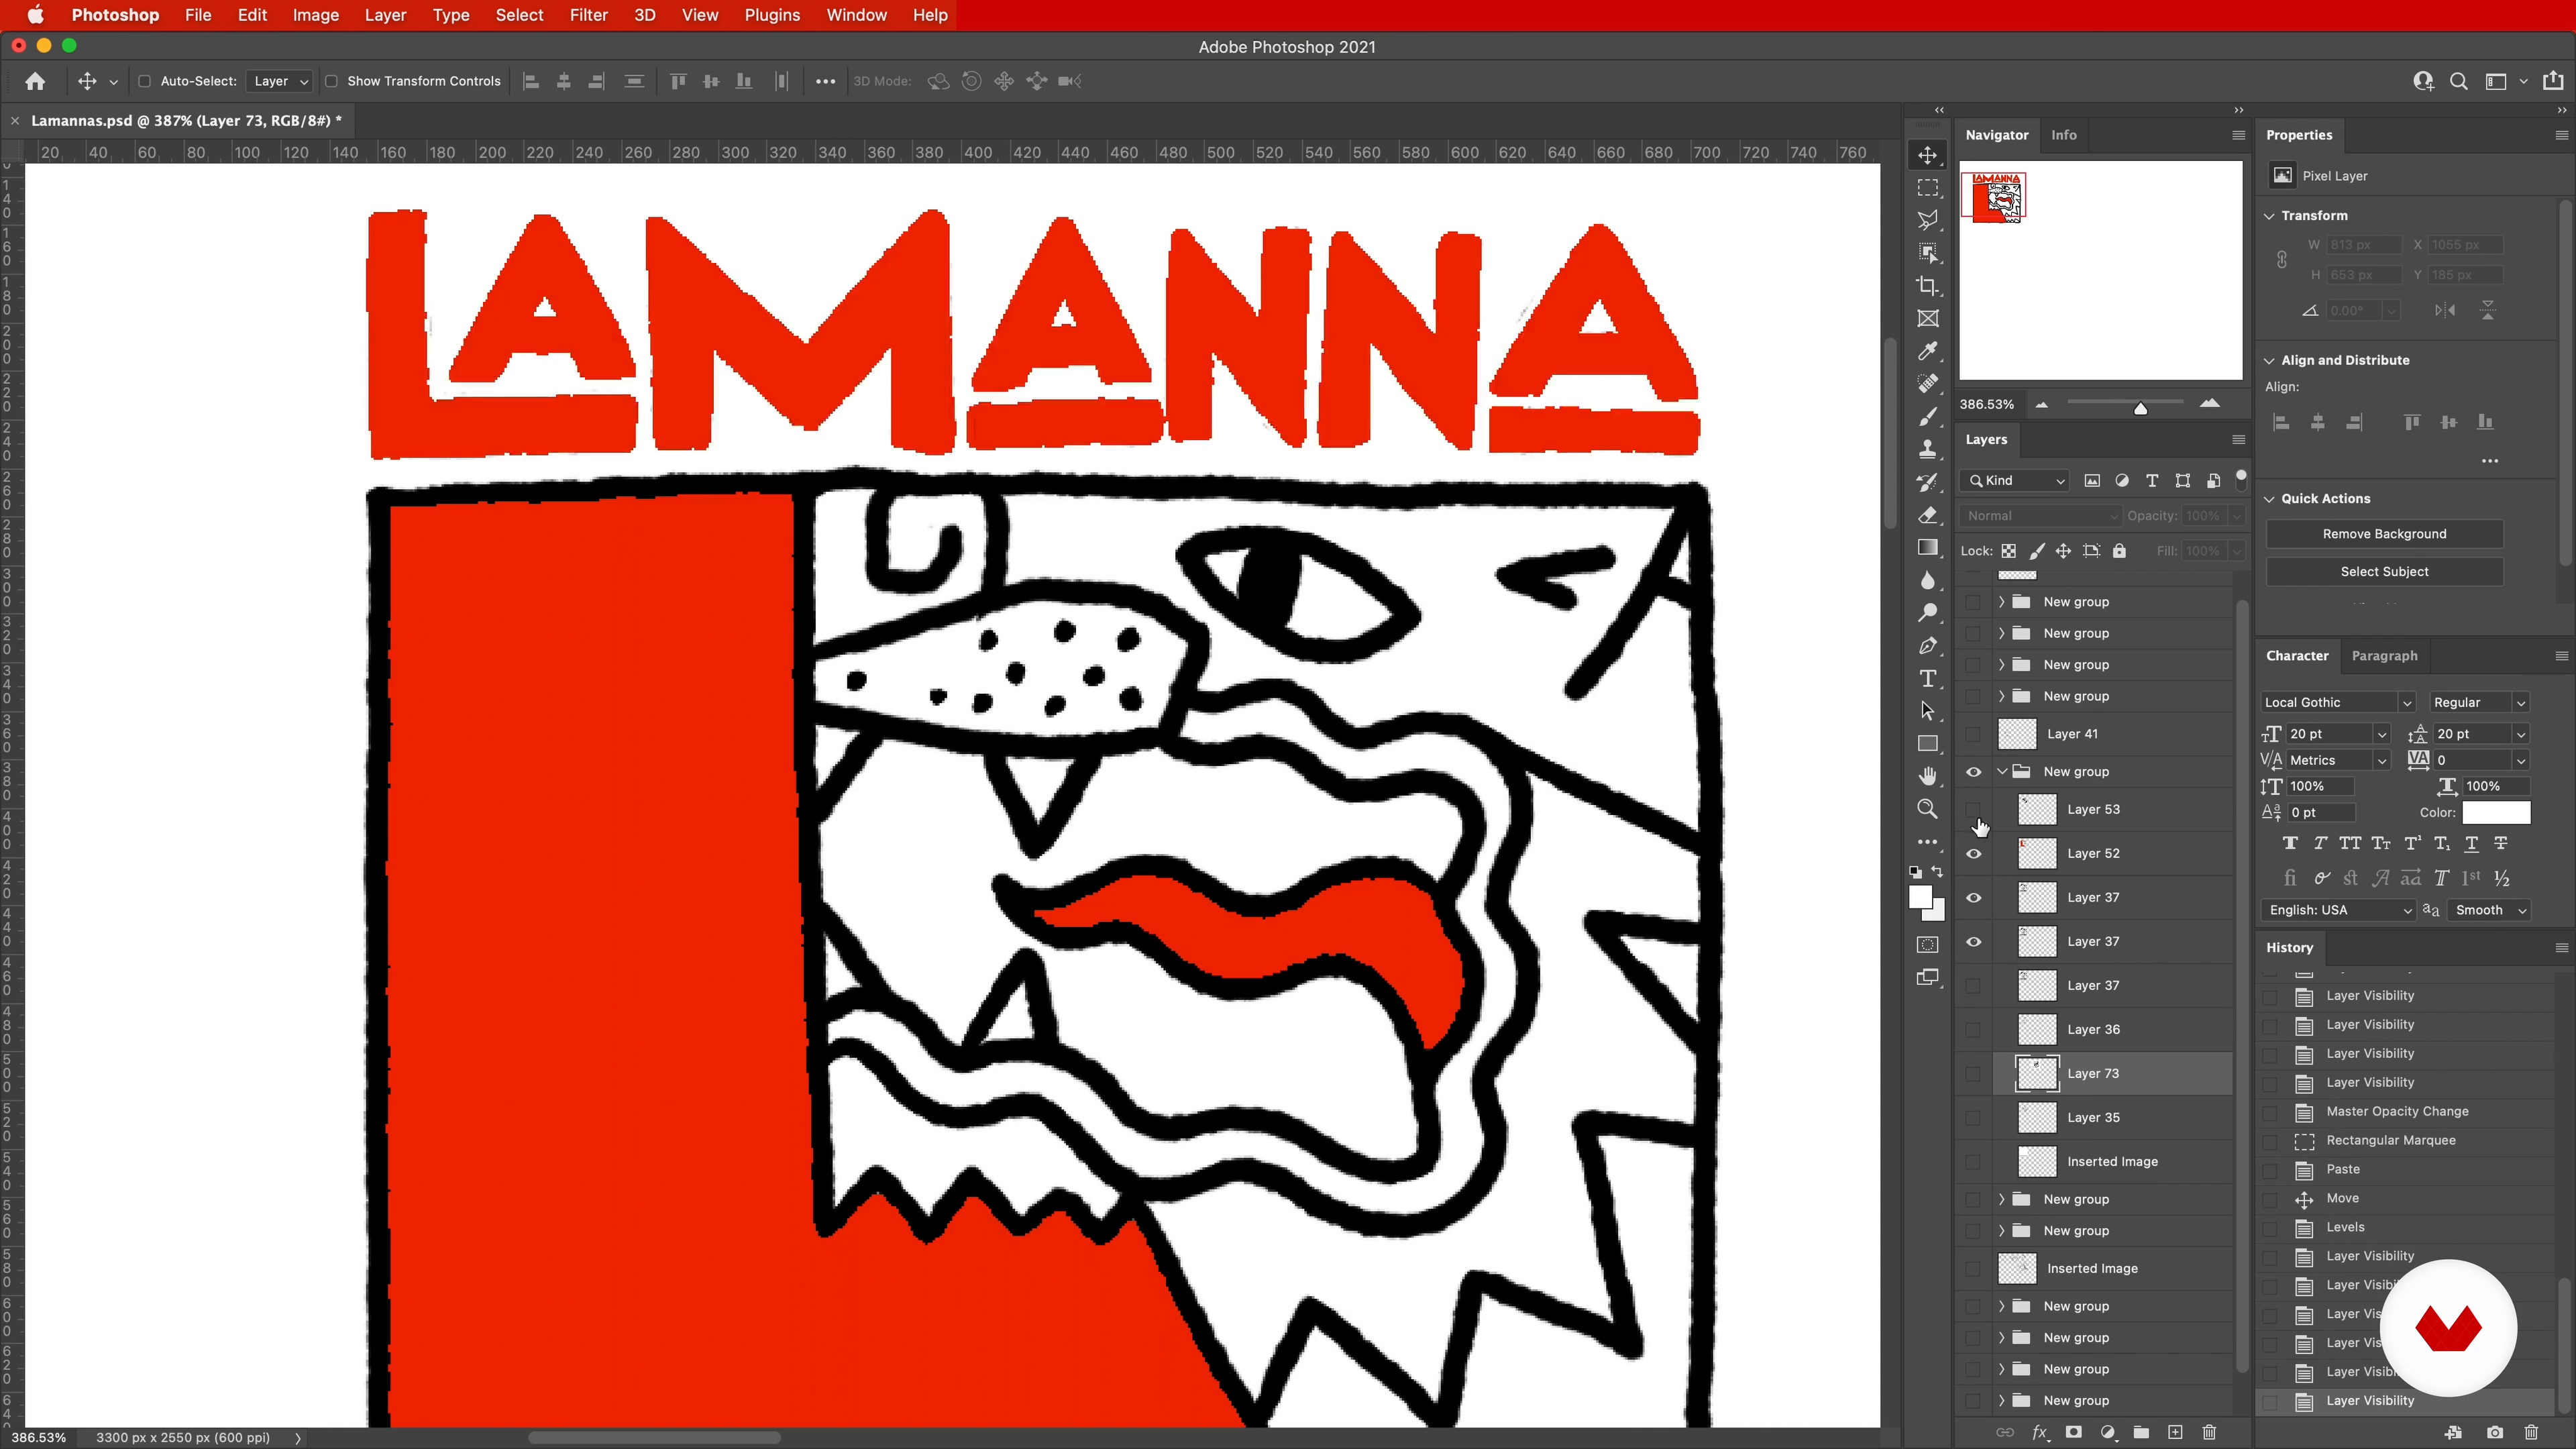Collapse the expanded New group folder
Image resolution: width=2576 pixels, height=1449 pixels.
2002,772
